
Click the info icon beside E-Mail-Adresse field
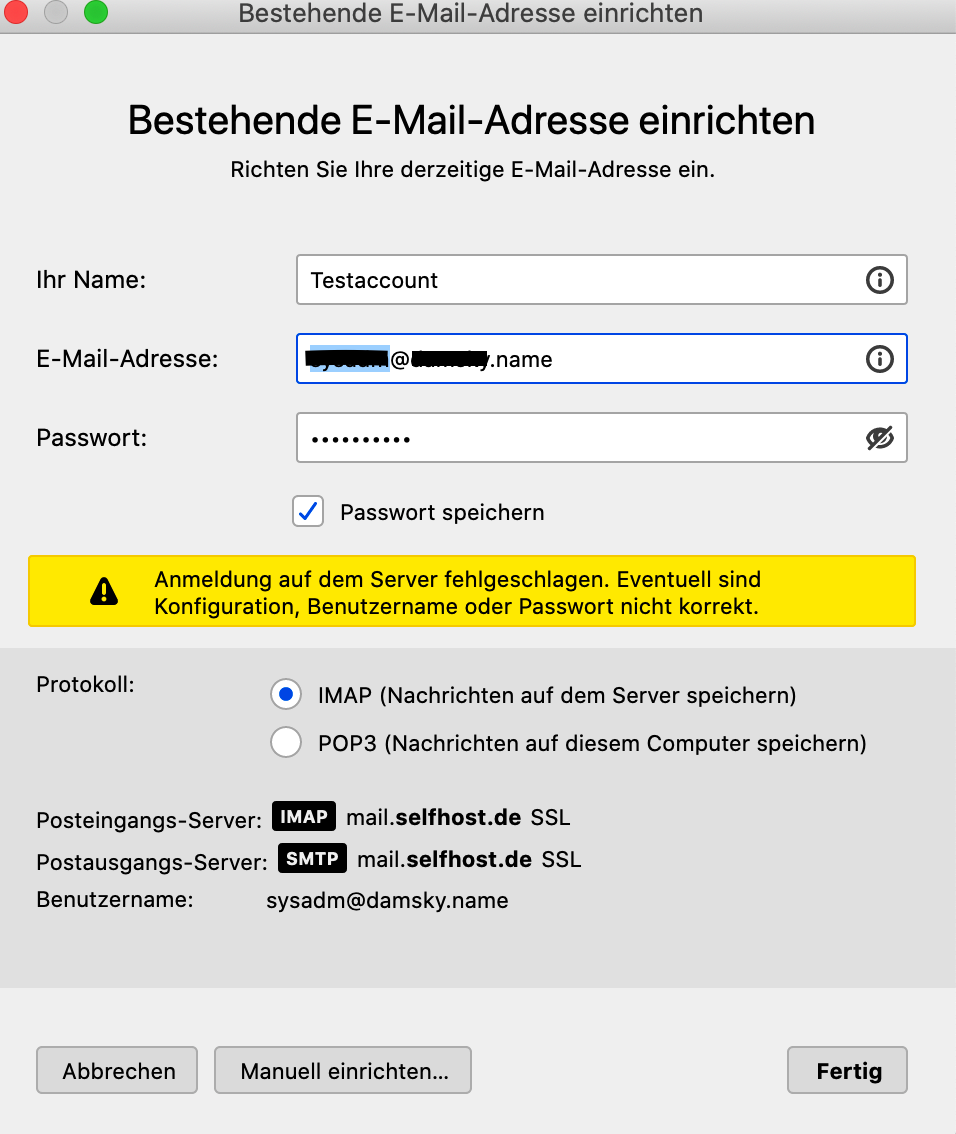tap(880, 359)
